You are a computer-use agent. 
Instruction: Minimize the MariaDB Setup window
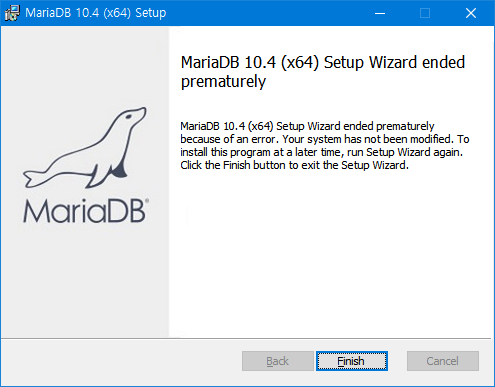point(380,13)
